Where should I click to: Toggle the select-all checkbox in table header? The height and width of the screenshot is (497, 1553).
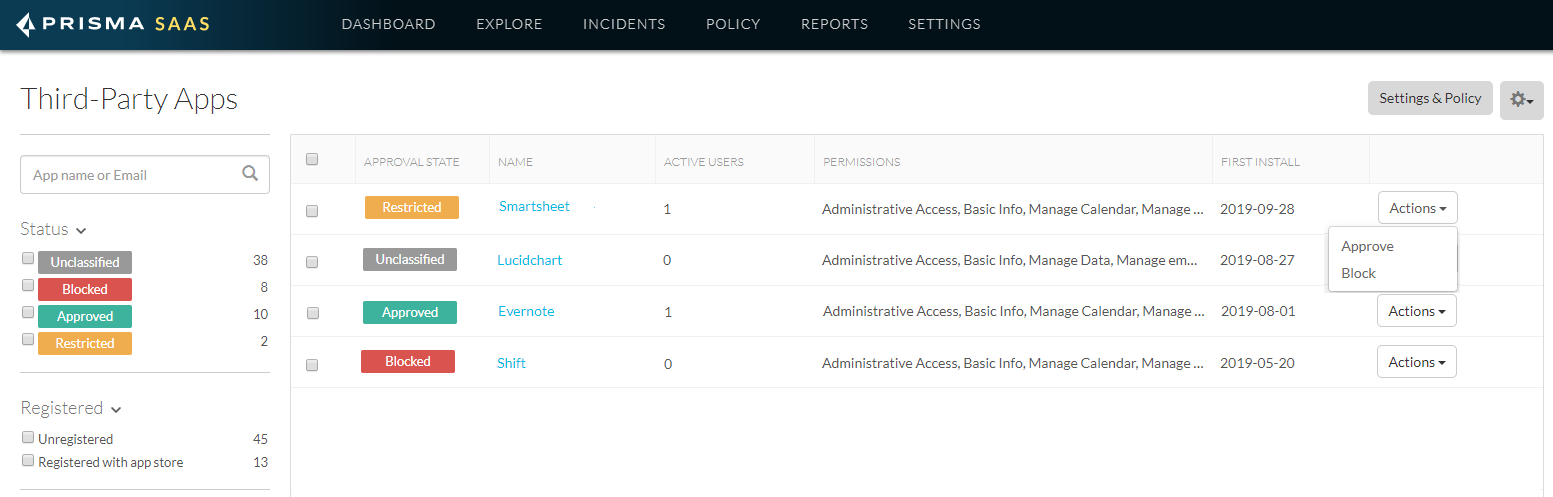[x=312, y=159]
